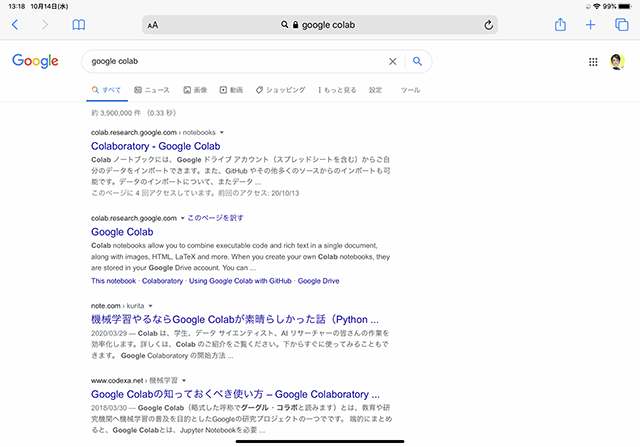This screenshot has height=447, width=640.
Task: Add a new tab with the plus icon
Action: pos(590,25)
